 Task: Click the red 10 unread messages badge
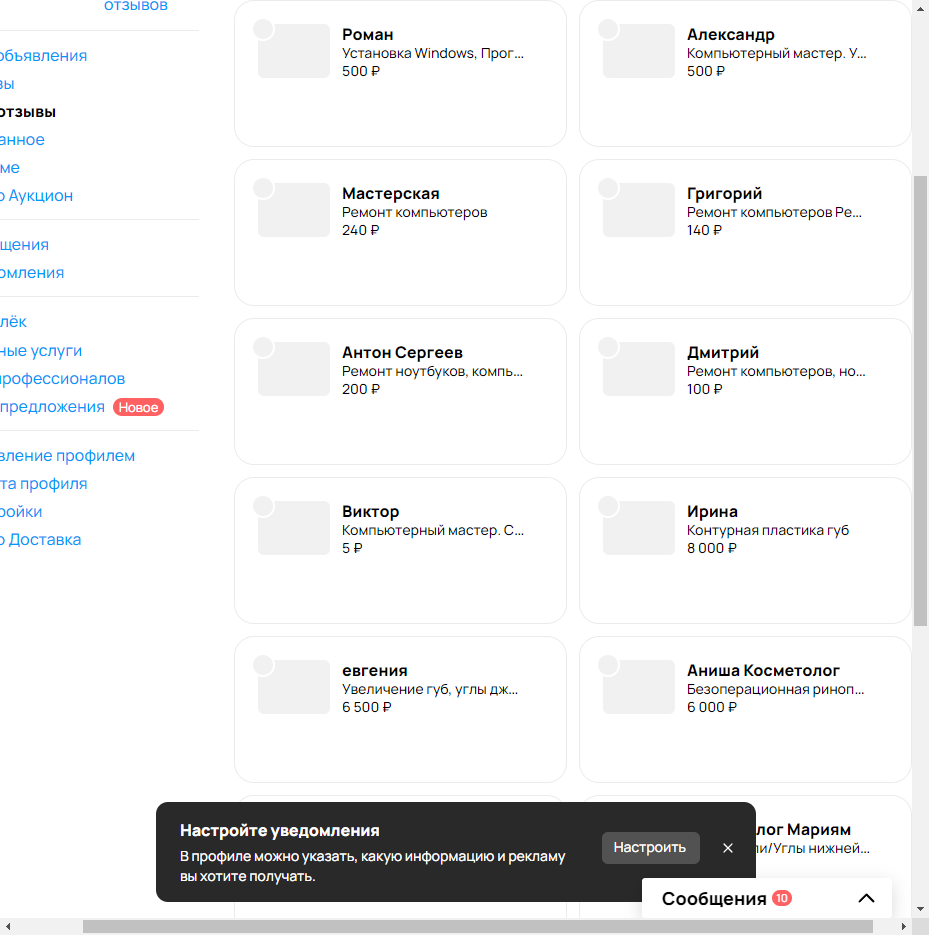782,898
